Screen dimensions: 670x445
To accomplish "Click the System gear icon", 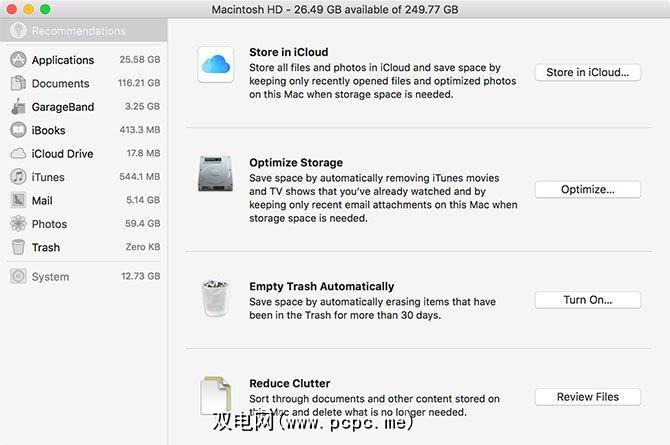I will (18, 277).
